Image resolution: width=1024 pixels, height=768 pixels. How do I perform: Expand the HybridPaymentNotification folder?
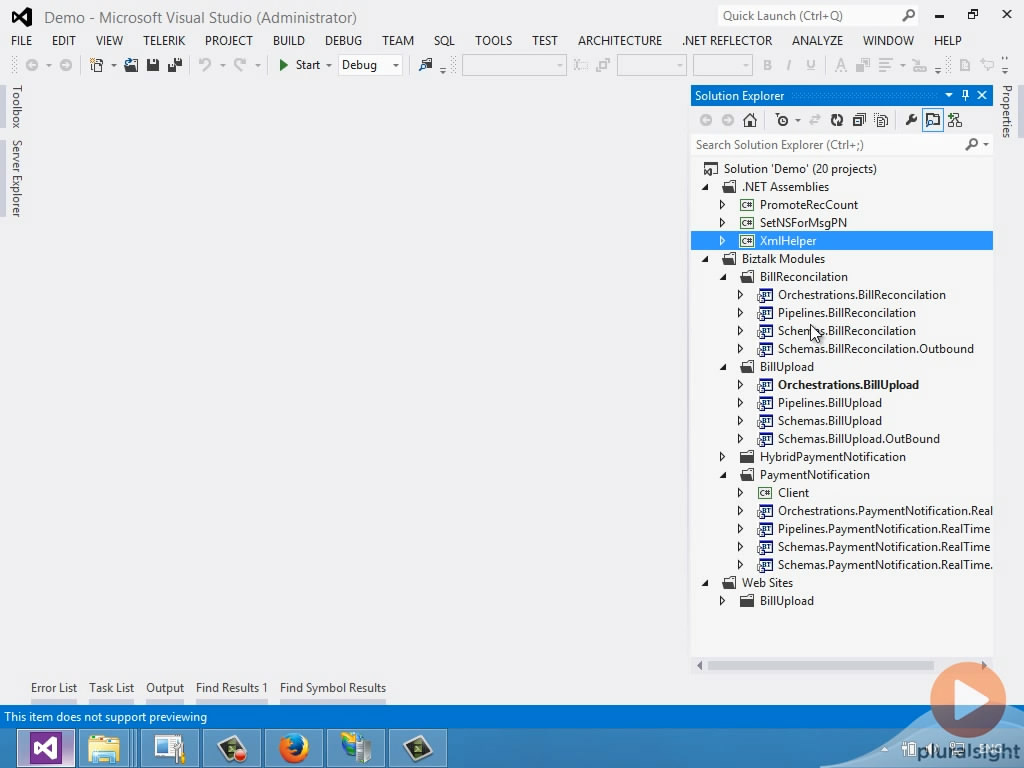point(722,457)
